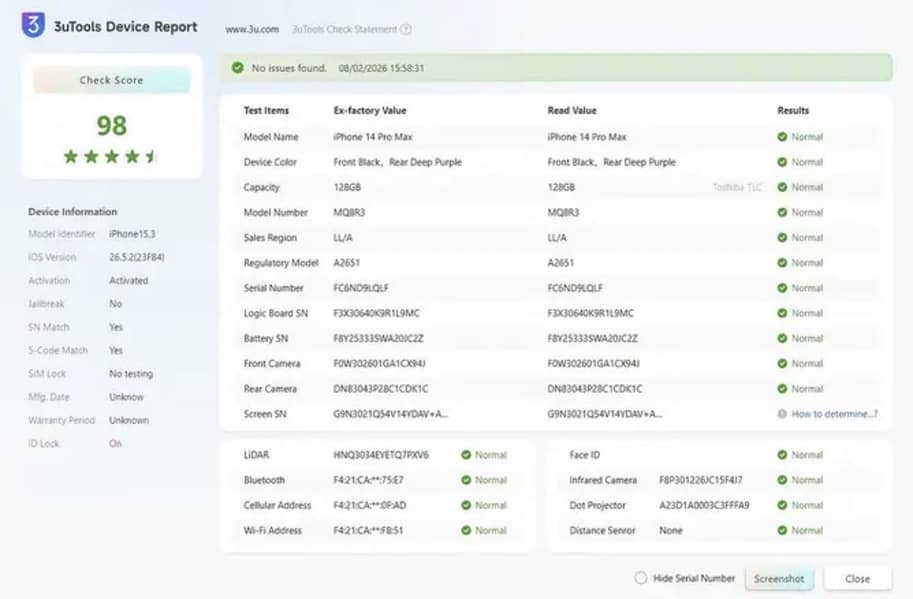The image size is (913, 599).
Task: Click the green check icon beside No issues found
Action: (x=238, y=68)
